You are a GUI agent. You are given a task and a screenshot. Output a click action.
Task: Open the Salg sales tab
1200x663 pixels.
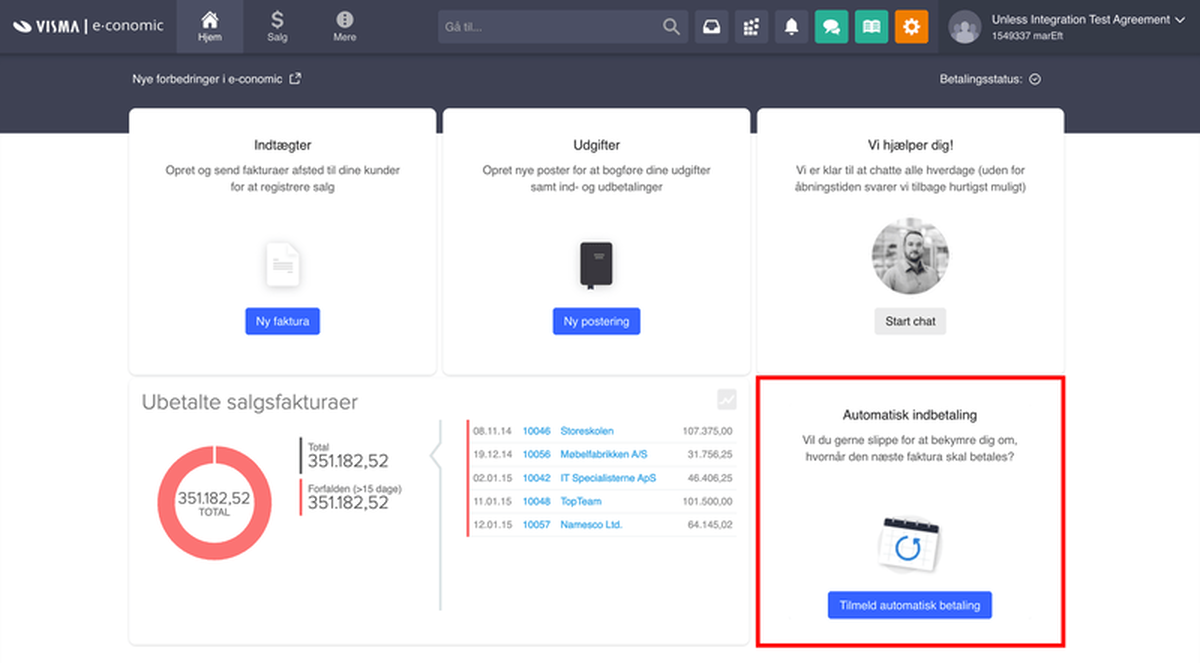[x=277, y=26]
